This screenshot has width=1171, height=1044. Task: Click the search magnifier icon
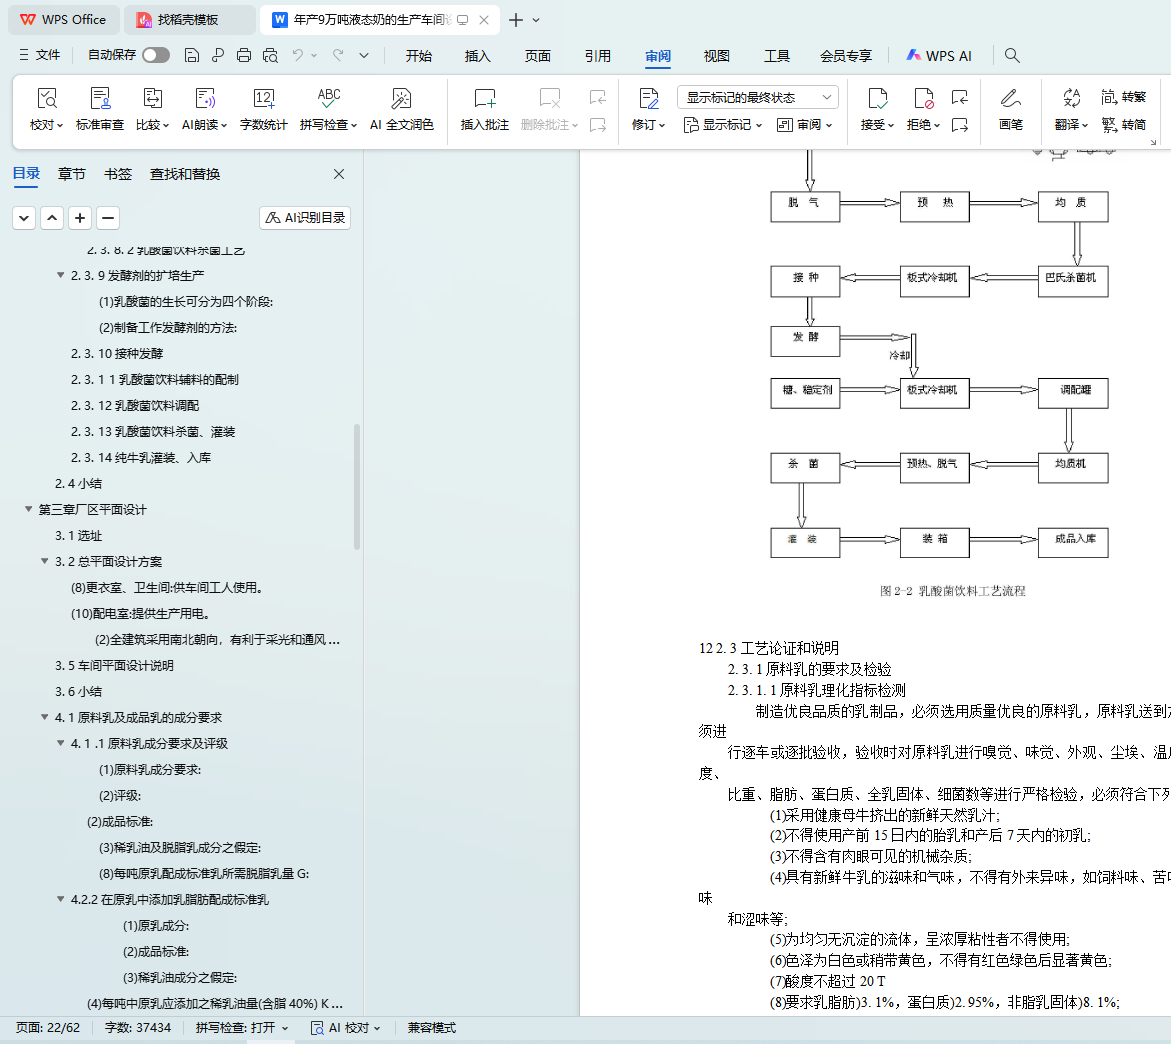[1012, 55]
